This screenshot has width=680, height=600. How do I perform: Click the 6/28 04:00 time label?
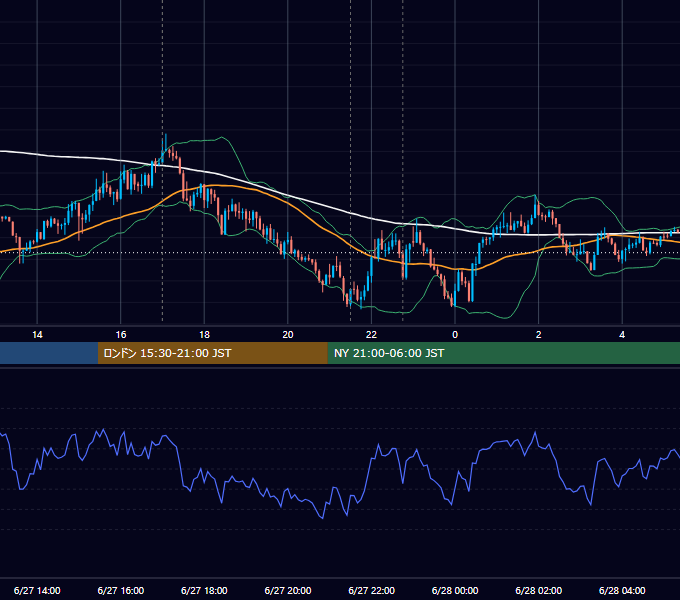click(622, 590)
